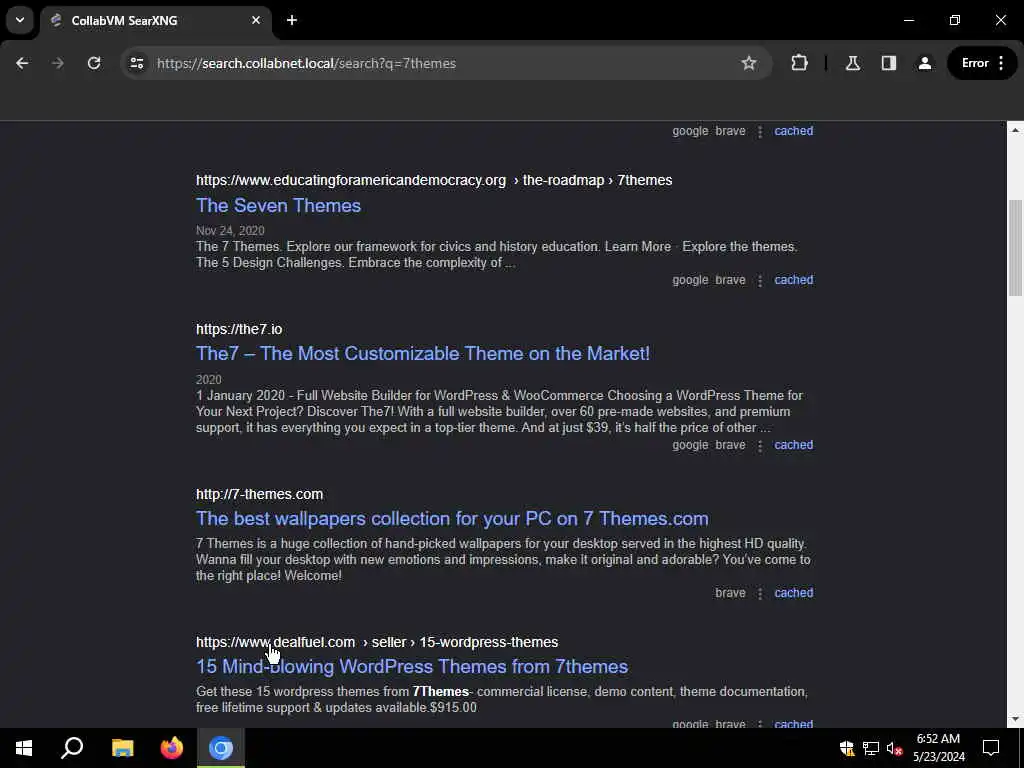Click 'brave' engine label under 7 Themes.com result
This screenshot has width=1024, height=768.
[x=730, y=592]
